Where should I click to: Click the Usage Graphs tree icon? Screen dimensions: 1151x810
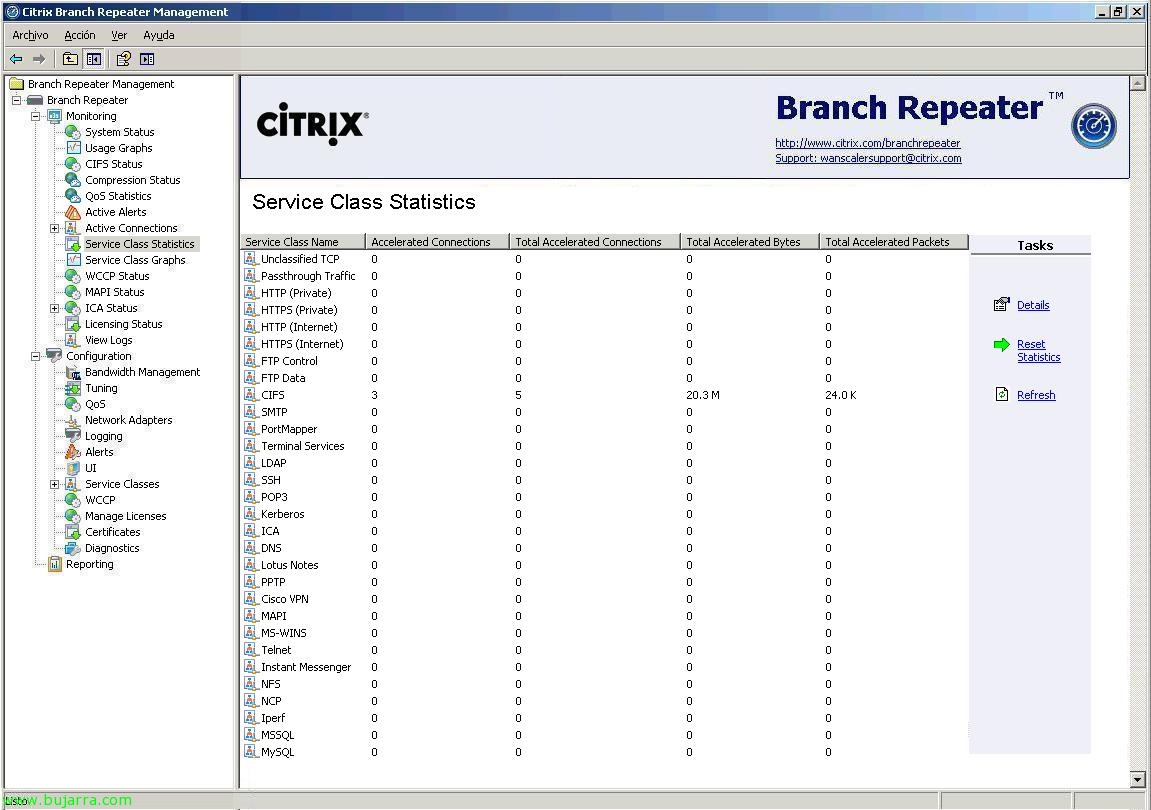coord(73,148)
